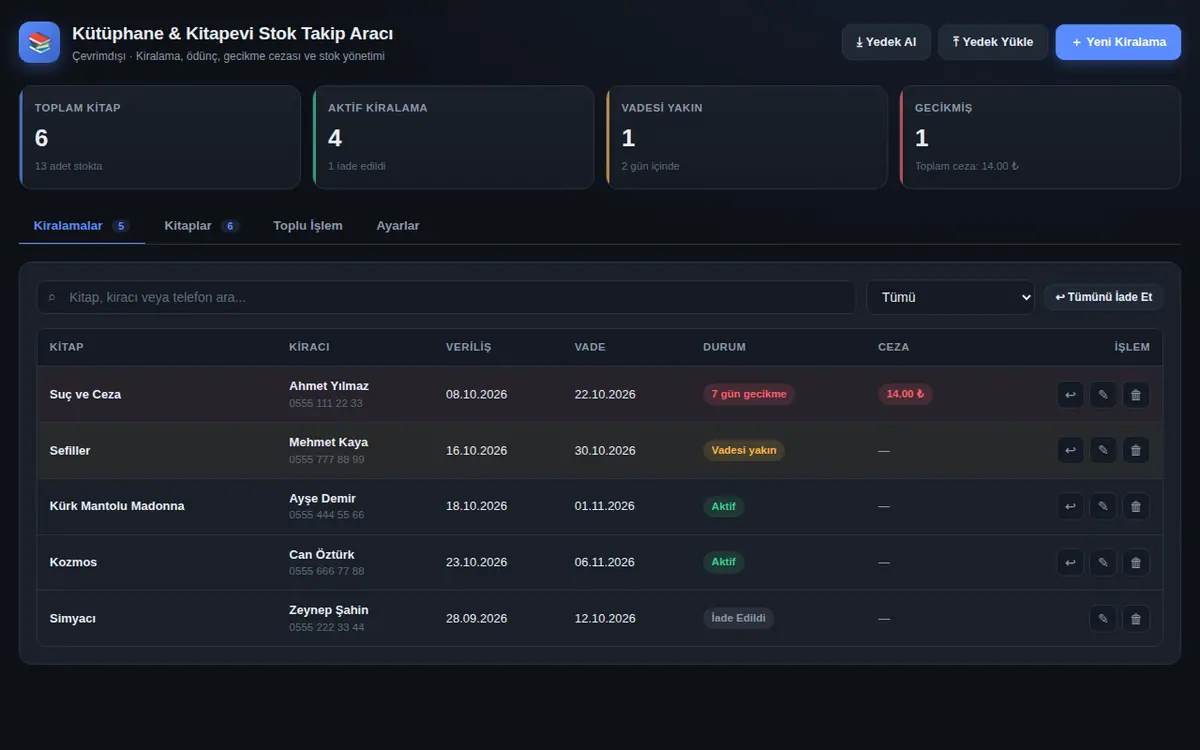The width and height of the screenshot is (1200, 750).
Task: Delete the Simyacı rental record
Action: click(x=1136, y=618)
